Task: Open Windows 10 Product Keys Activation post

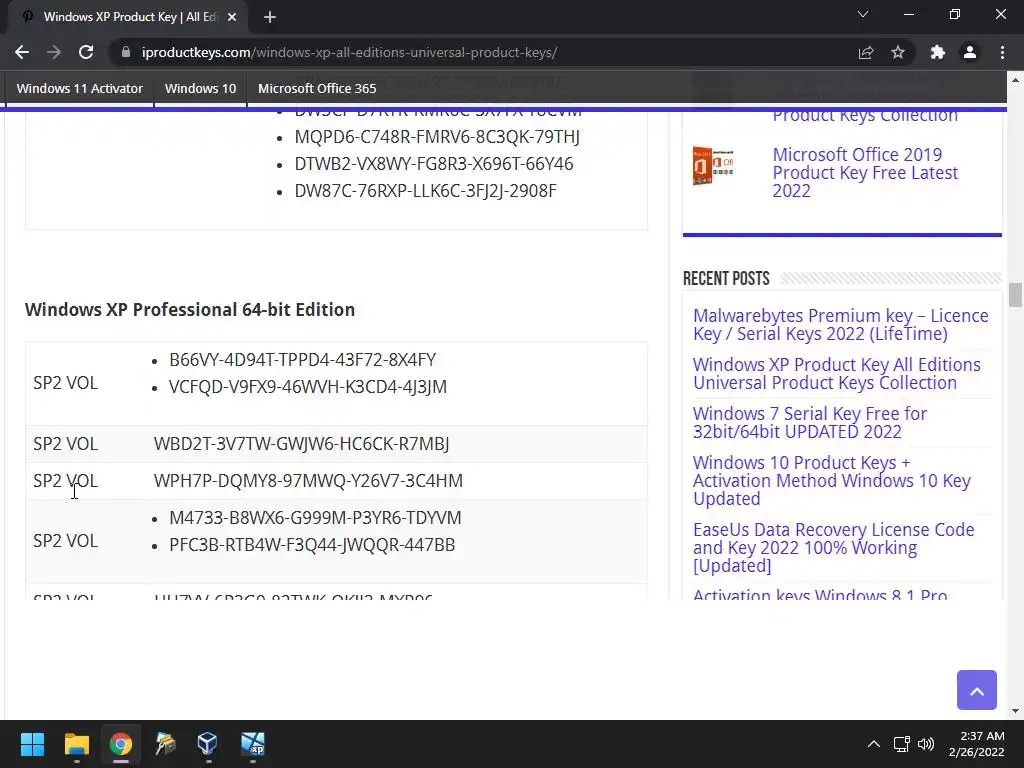Action: tap(831, 481)
